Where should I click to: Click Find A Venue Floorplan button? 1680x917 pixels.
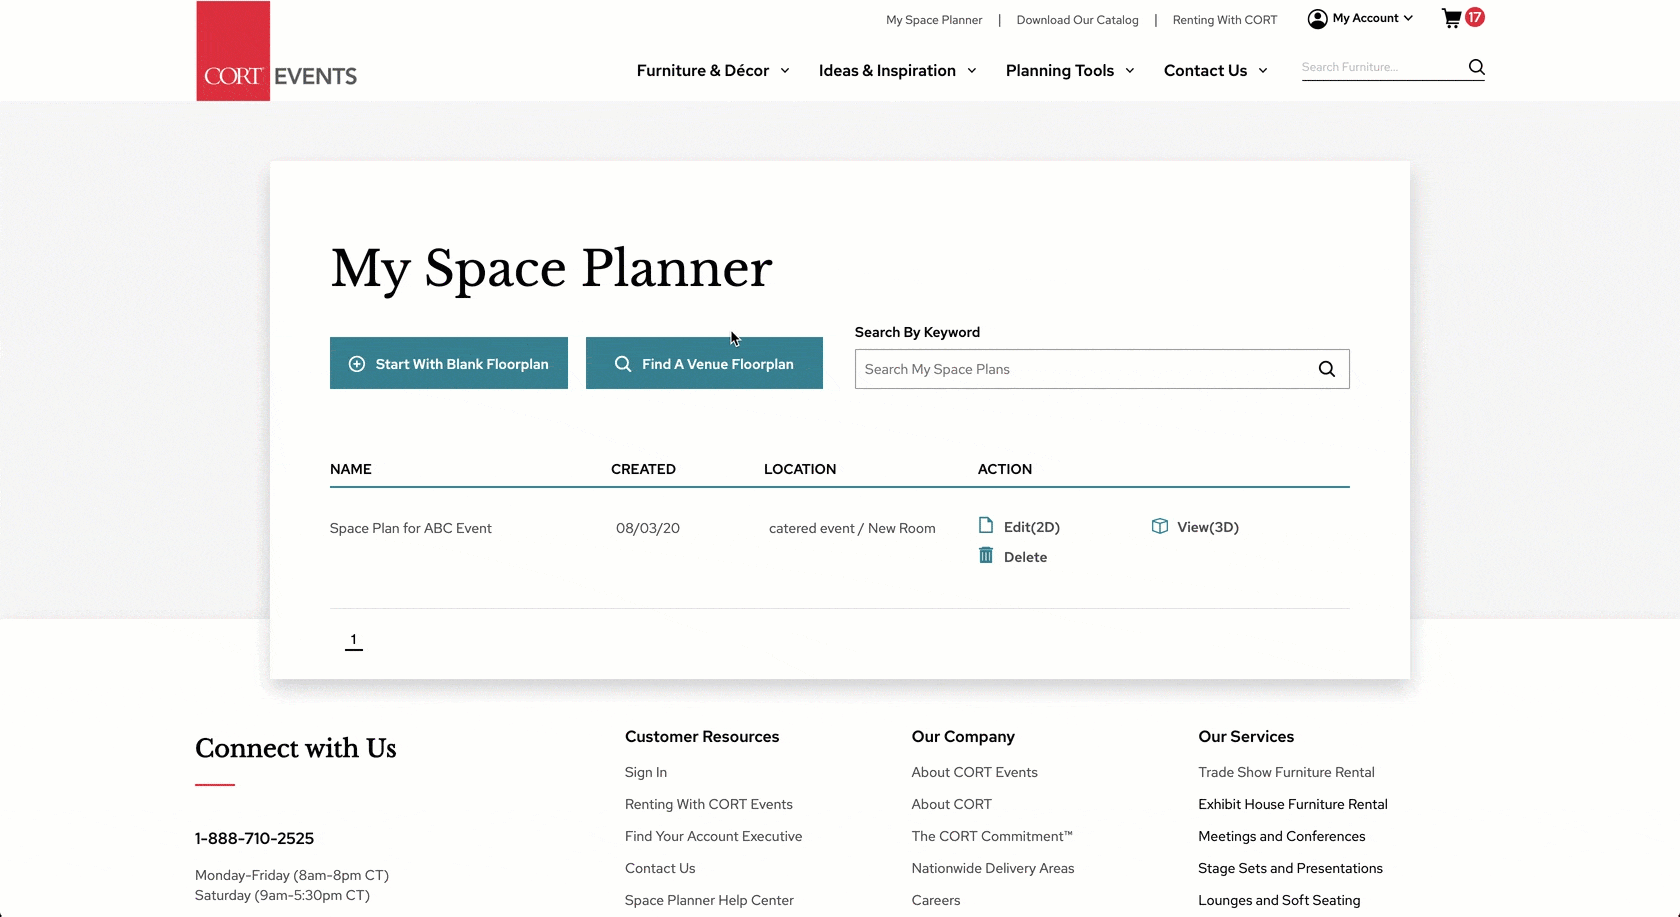click(704, 363)
